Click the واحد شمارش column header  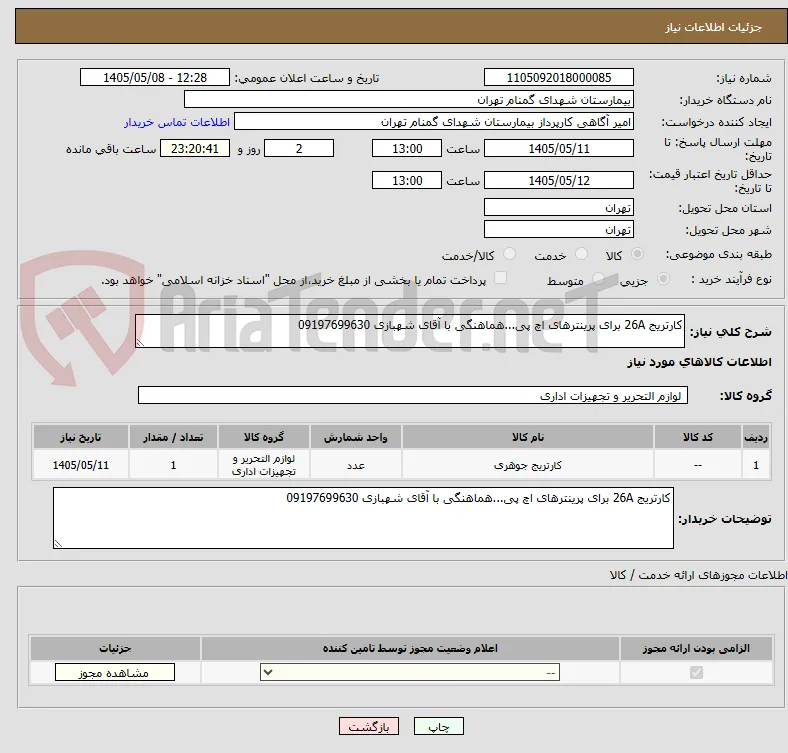tap(356, 437)
